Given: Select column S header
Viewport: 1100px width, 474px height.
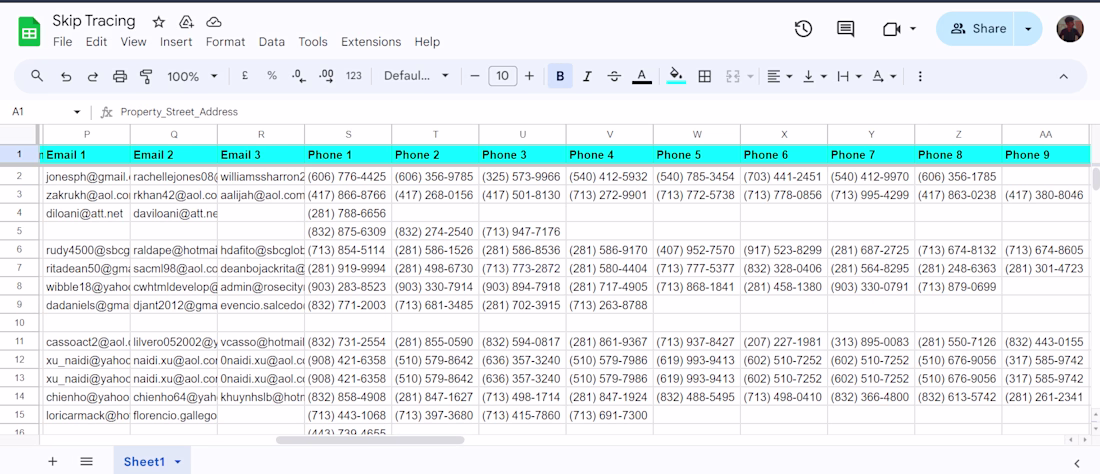Looking at the screenshot, I should point(348,135).
